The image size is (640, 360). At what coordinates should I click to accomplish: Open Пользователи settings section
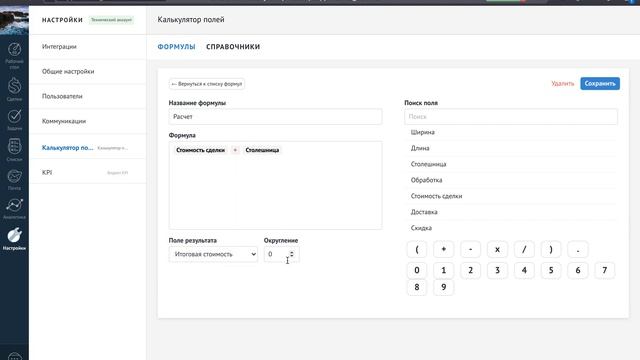(88, 96)
